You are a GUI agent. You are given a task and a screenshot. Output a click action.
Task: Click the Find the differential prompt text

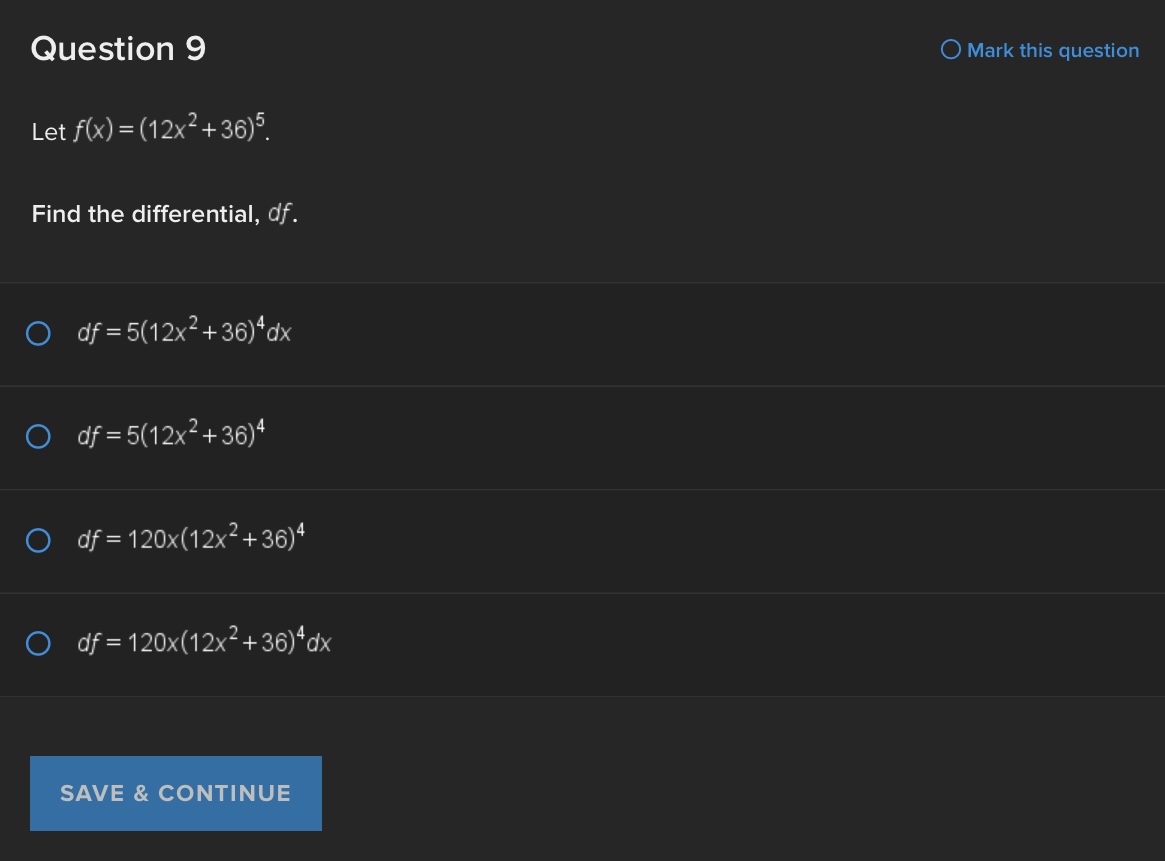(x=164, y=213)
